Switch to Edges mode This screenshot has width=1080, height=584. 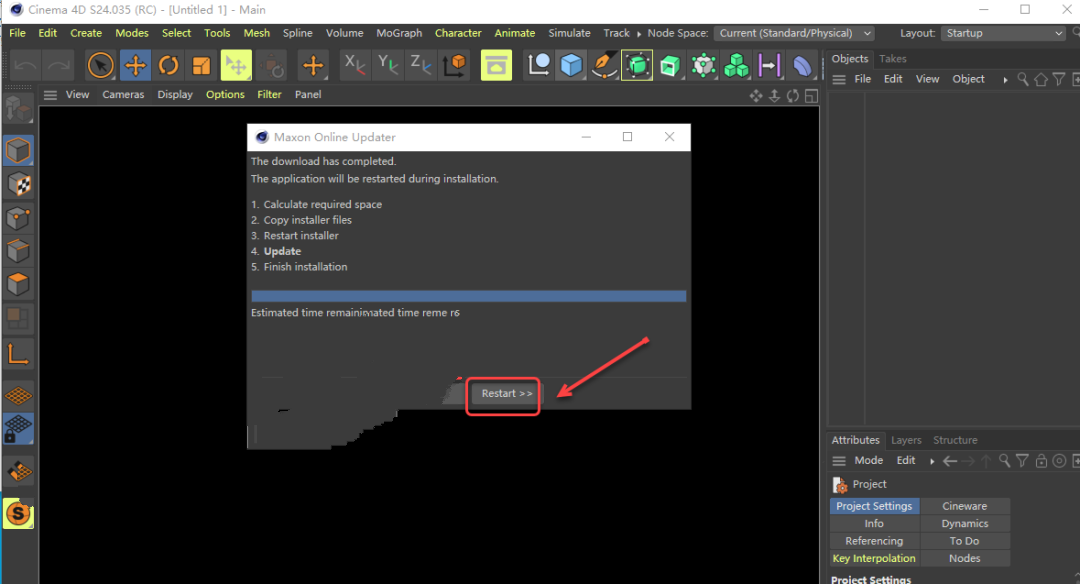coord(18,251)
